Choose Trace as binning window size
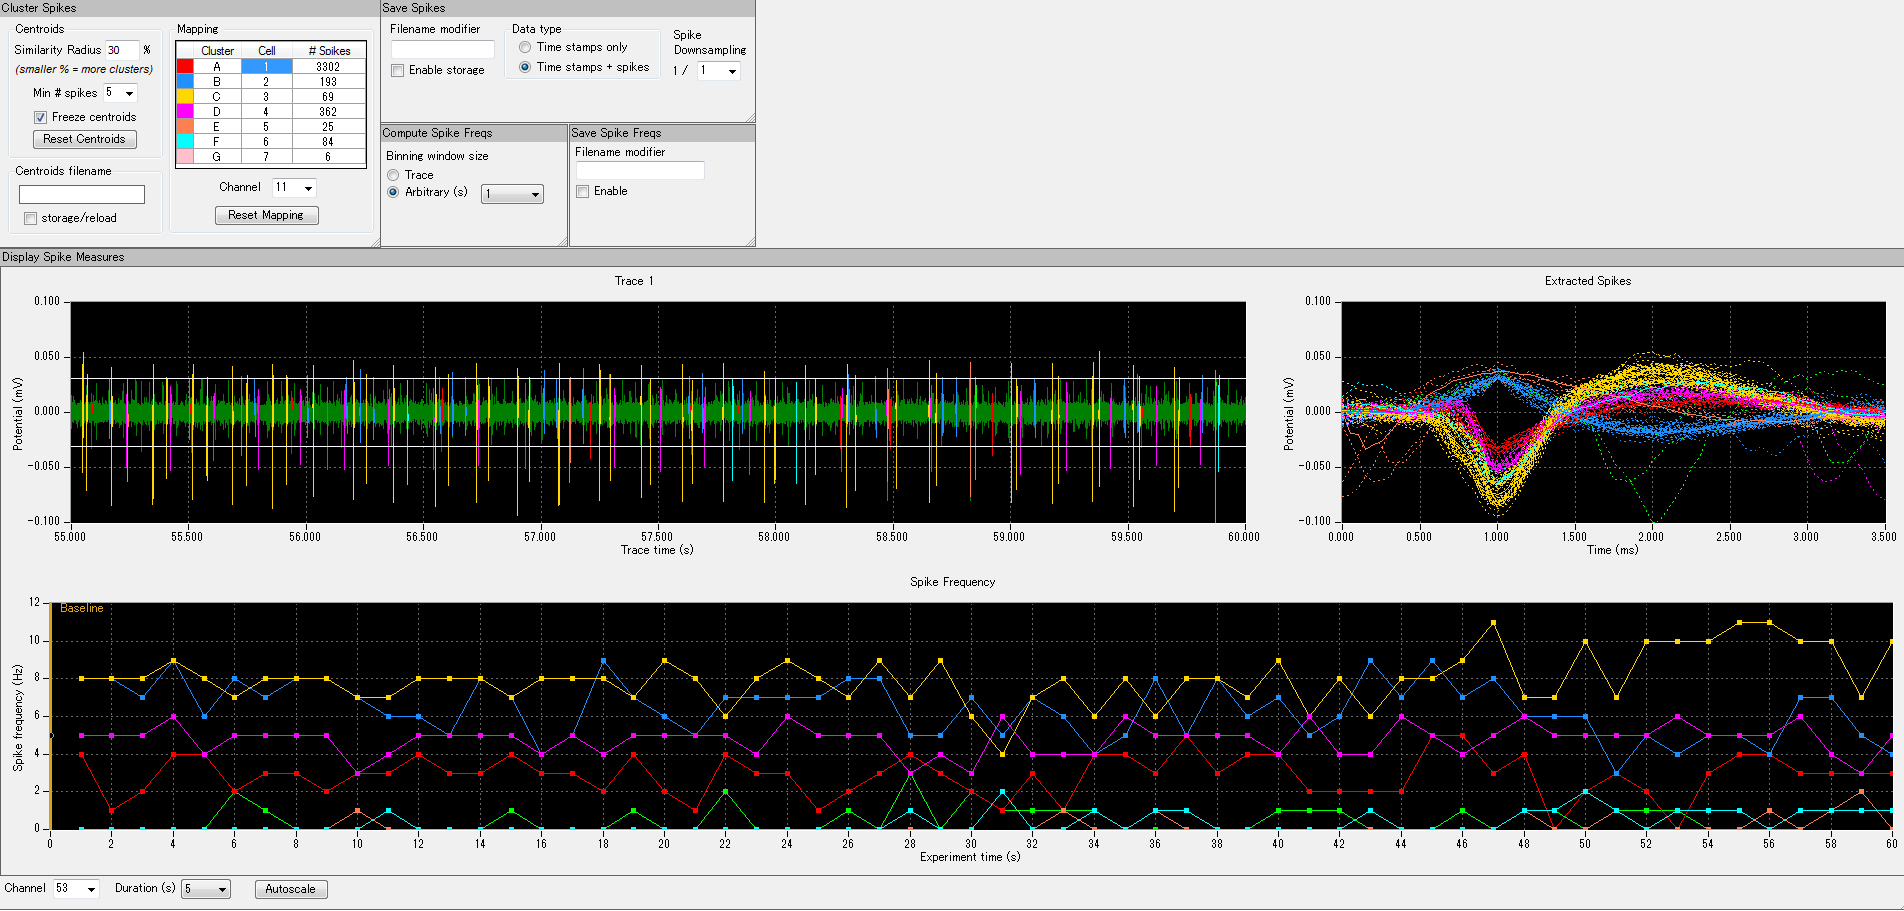The width and height of the screenshot is (1904, 911). 393,175
